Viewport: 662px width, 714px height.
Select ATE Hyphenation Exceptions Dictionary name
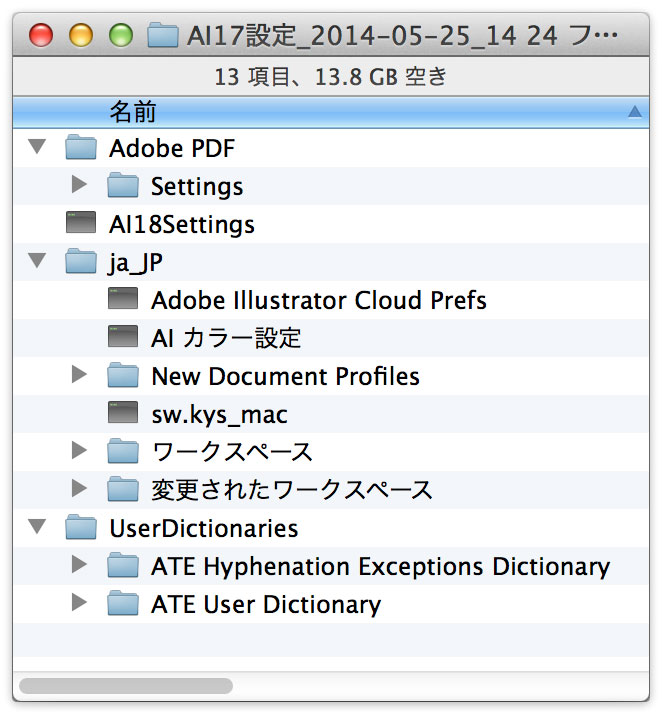click(380, 567)
